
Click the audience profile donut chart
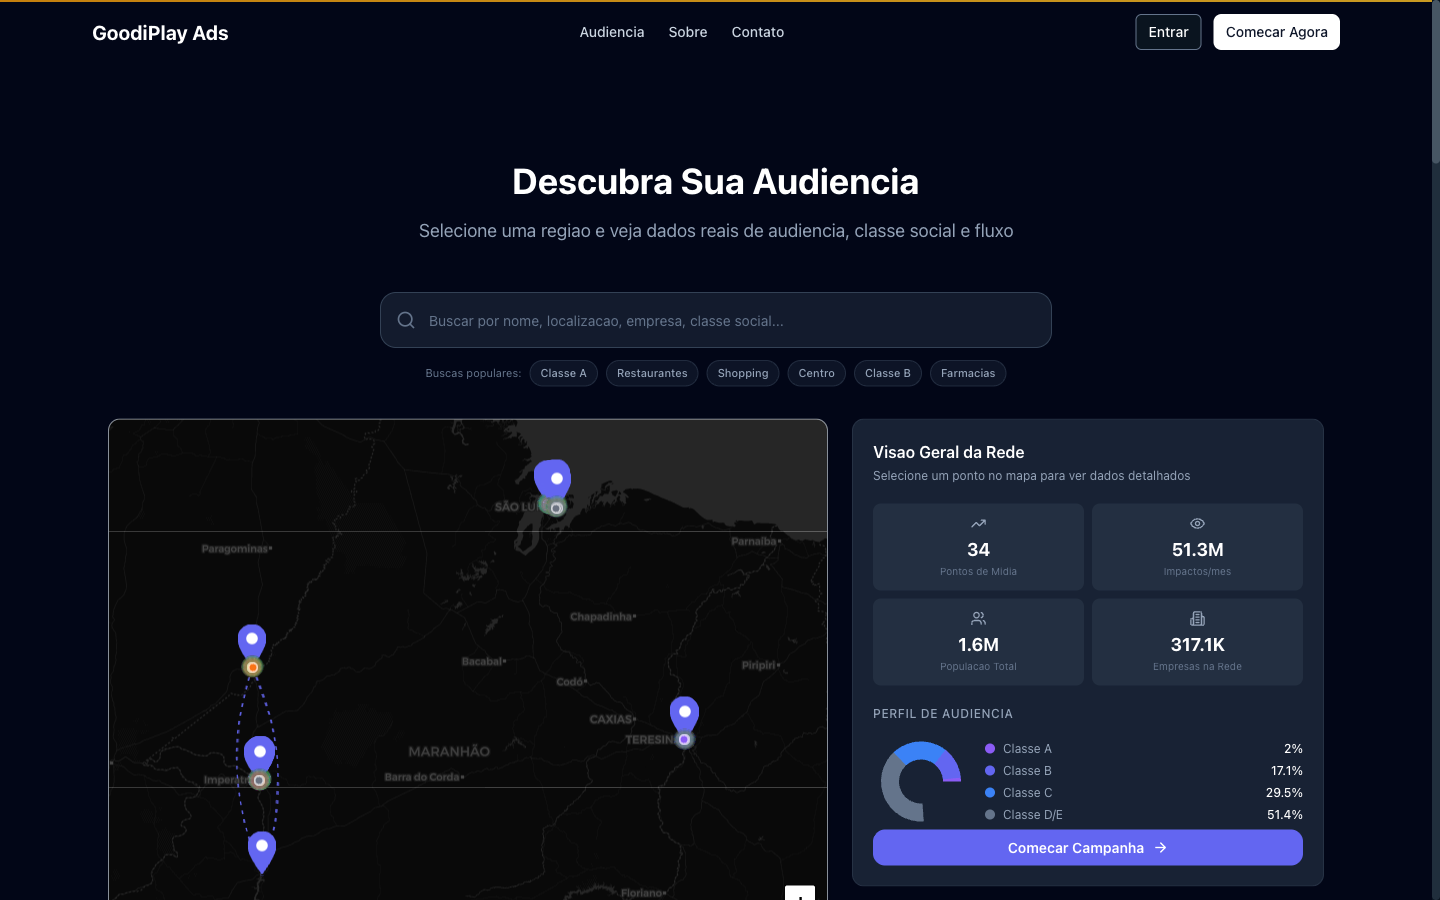point(921,781)
